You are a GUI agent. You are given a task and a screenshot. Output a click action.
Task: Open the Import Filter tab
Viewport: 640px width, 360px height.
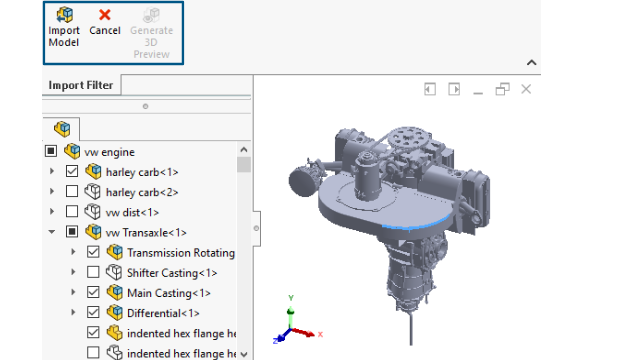pyautogui.click(x=81, y=85)
